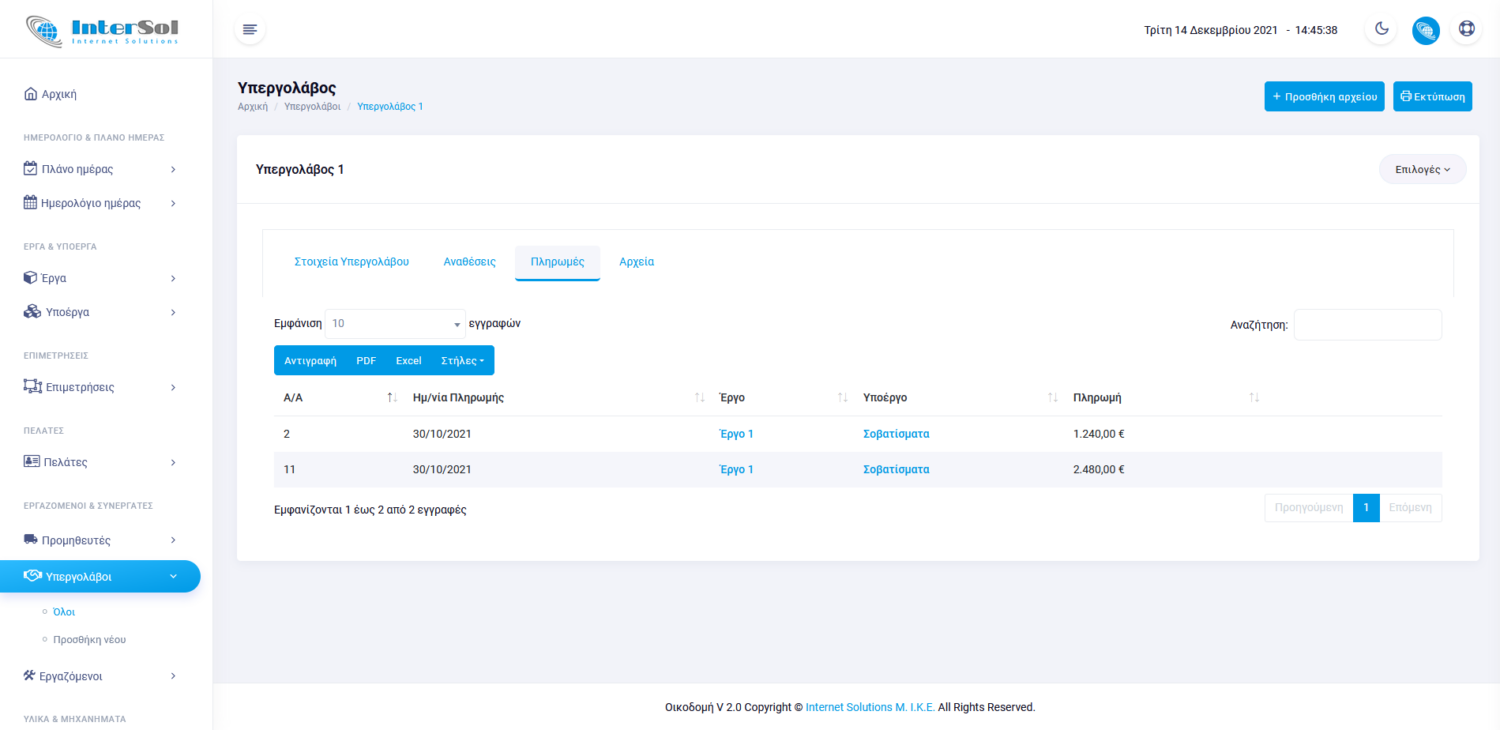Expand the Έργα sidebar menu
This screenshot has height=730, width=1500.
100,278
